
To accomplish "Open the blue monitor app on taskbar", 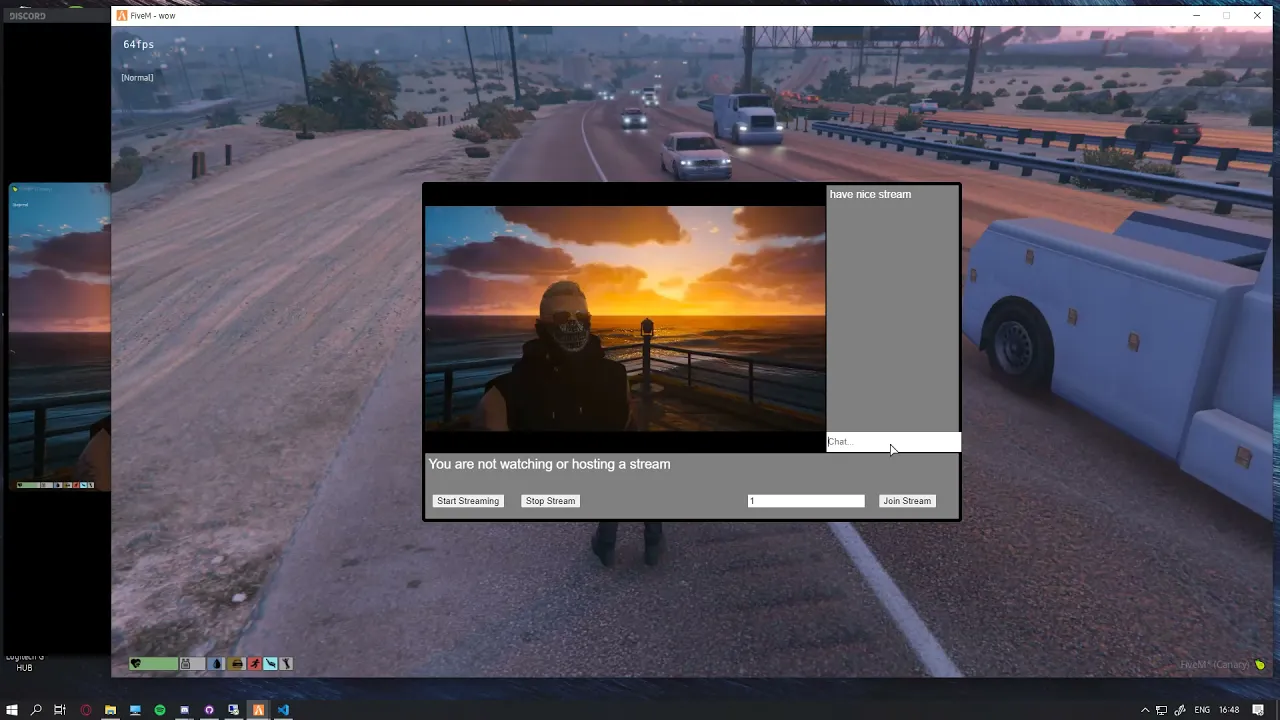I will [135, 710].
